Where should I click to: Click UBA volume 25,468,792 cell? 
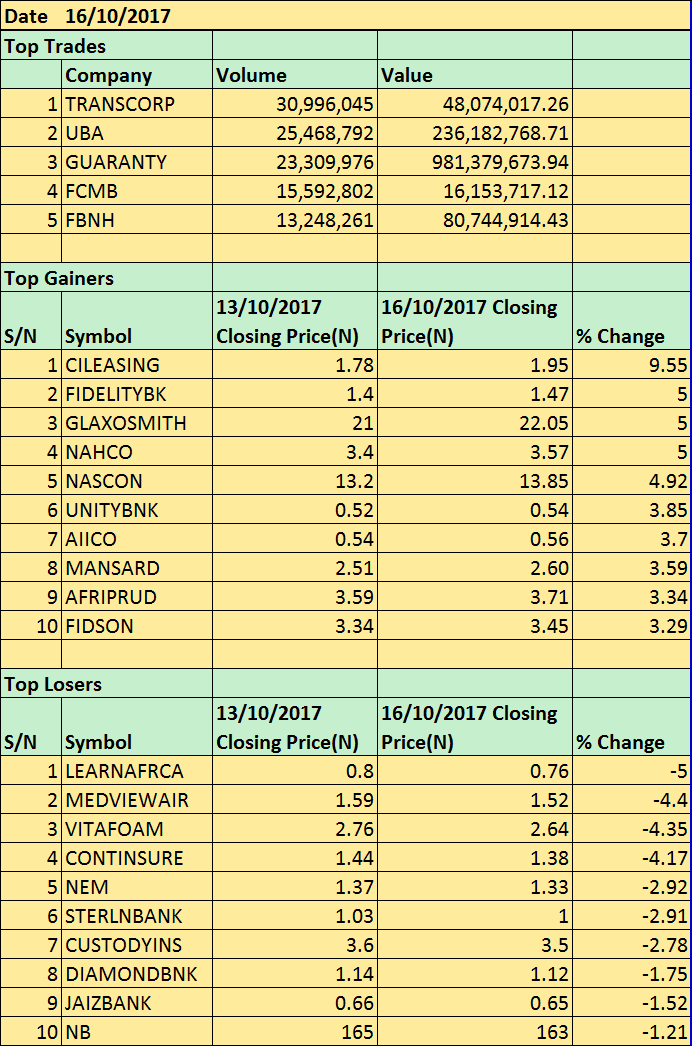(295, 133)
